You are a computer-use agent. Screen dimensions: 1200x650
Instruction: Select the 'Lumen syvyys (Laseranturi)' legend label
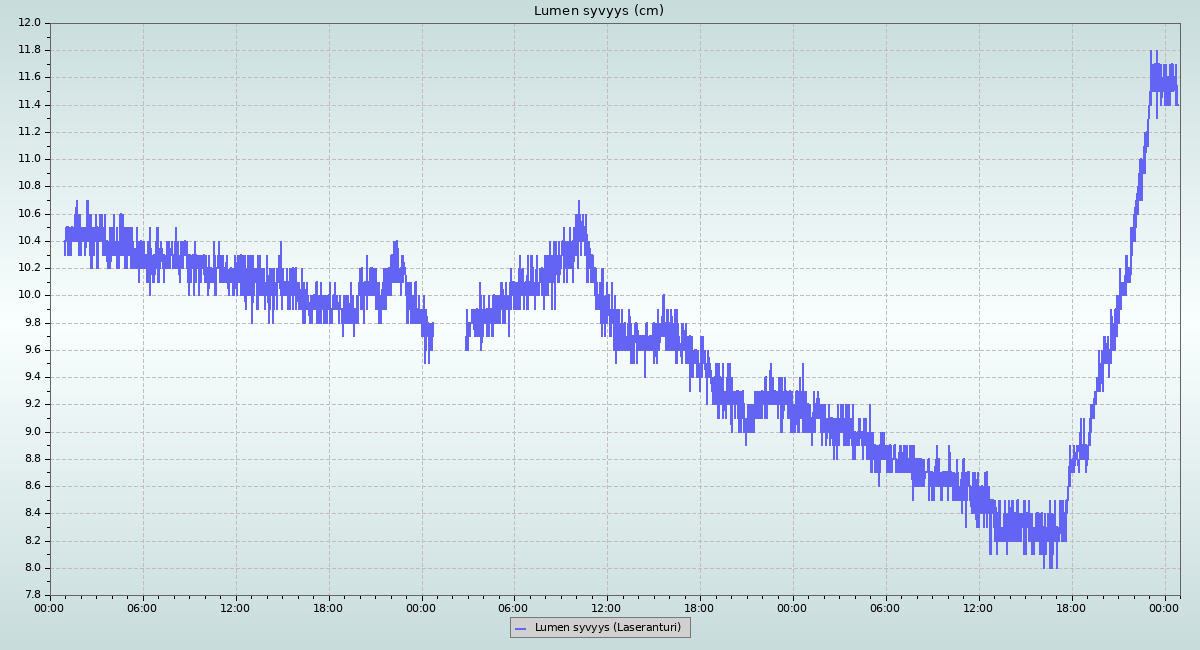pyautogui.click(x=607, y=628)
